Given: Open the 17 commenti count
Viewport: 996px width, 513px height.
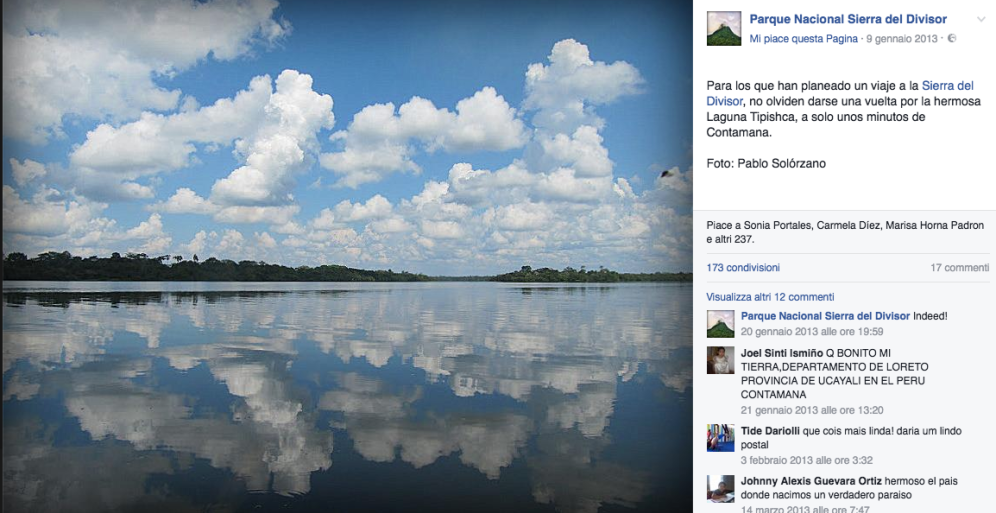Looking at the screenshot, I should (x=959, y=268).
